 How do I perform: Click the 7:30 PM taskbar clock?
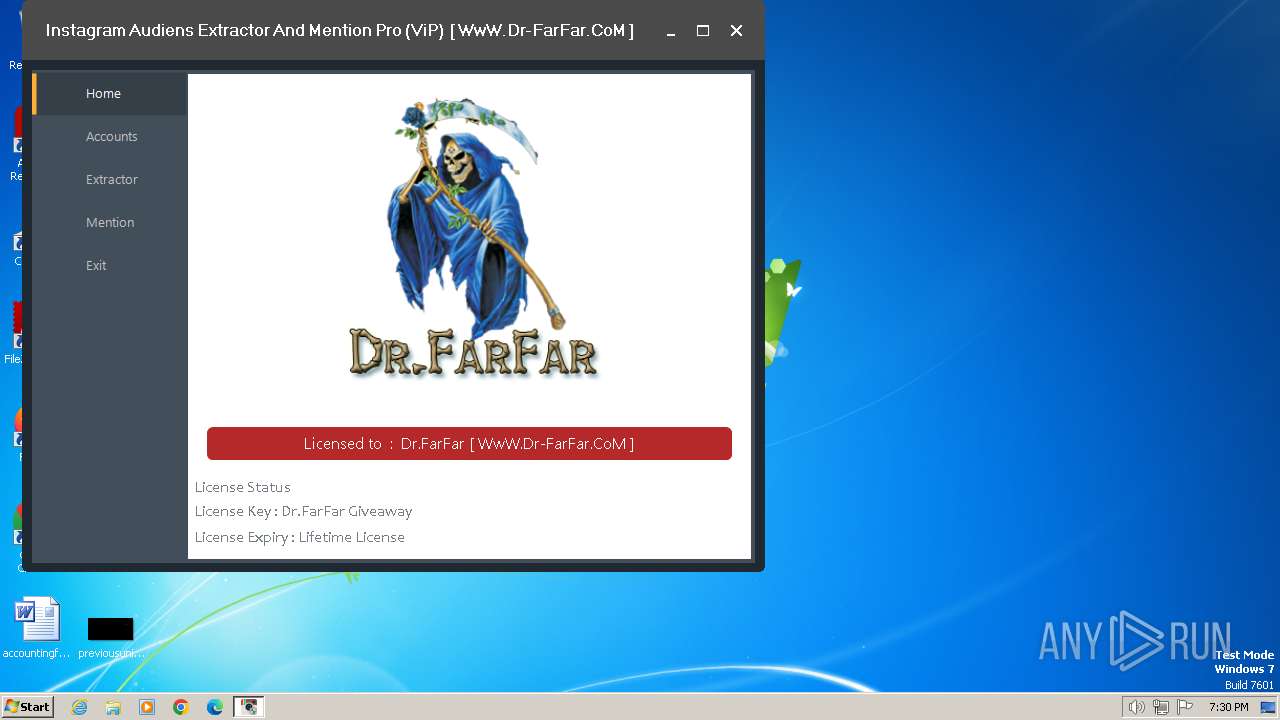(x=1228, y=707)
